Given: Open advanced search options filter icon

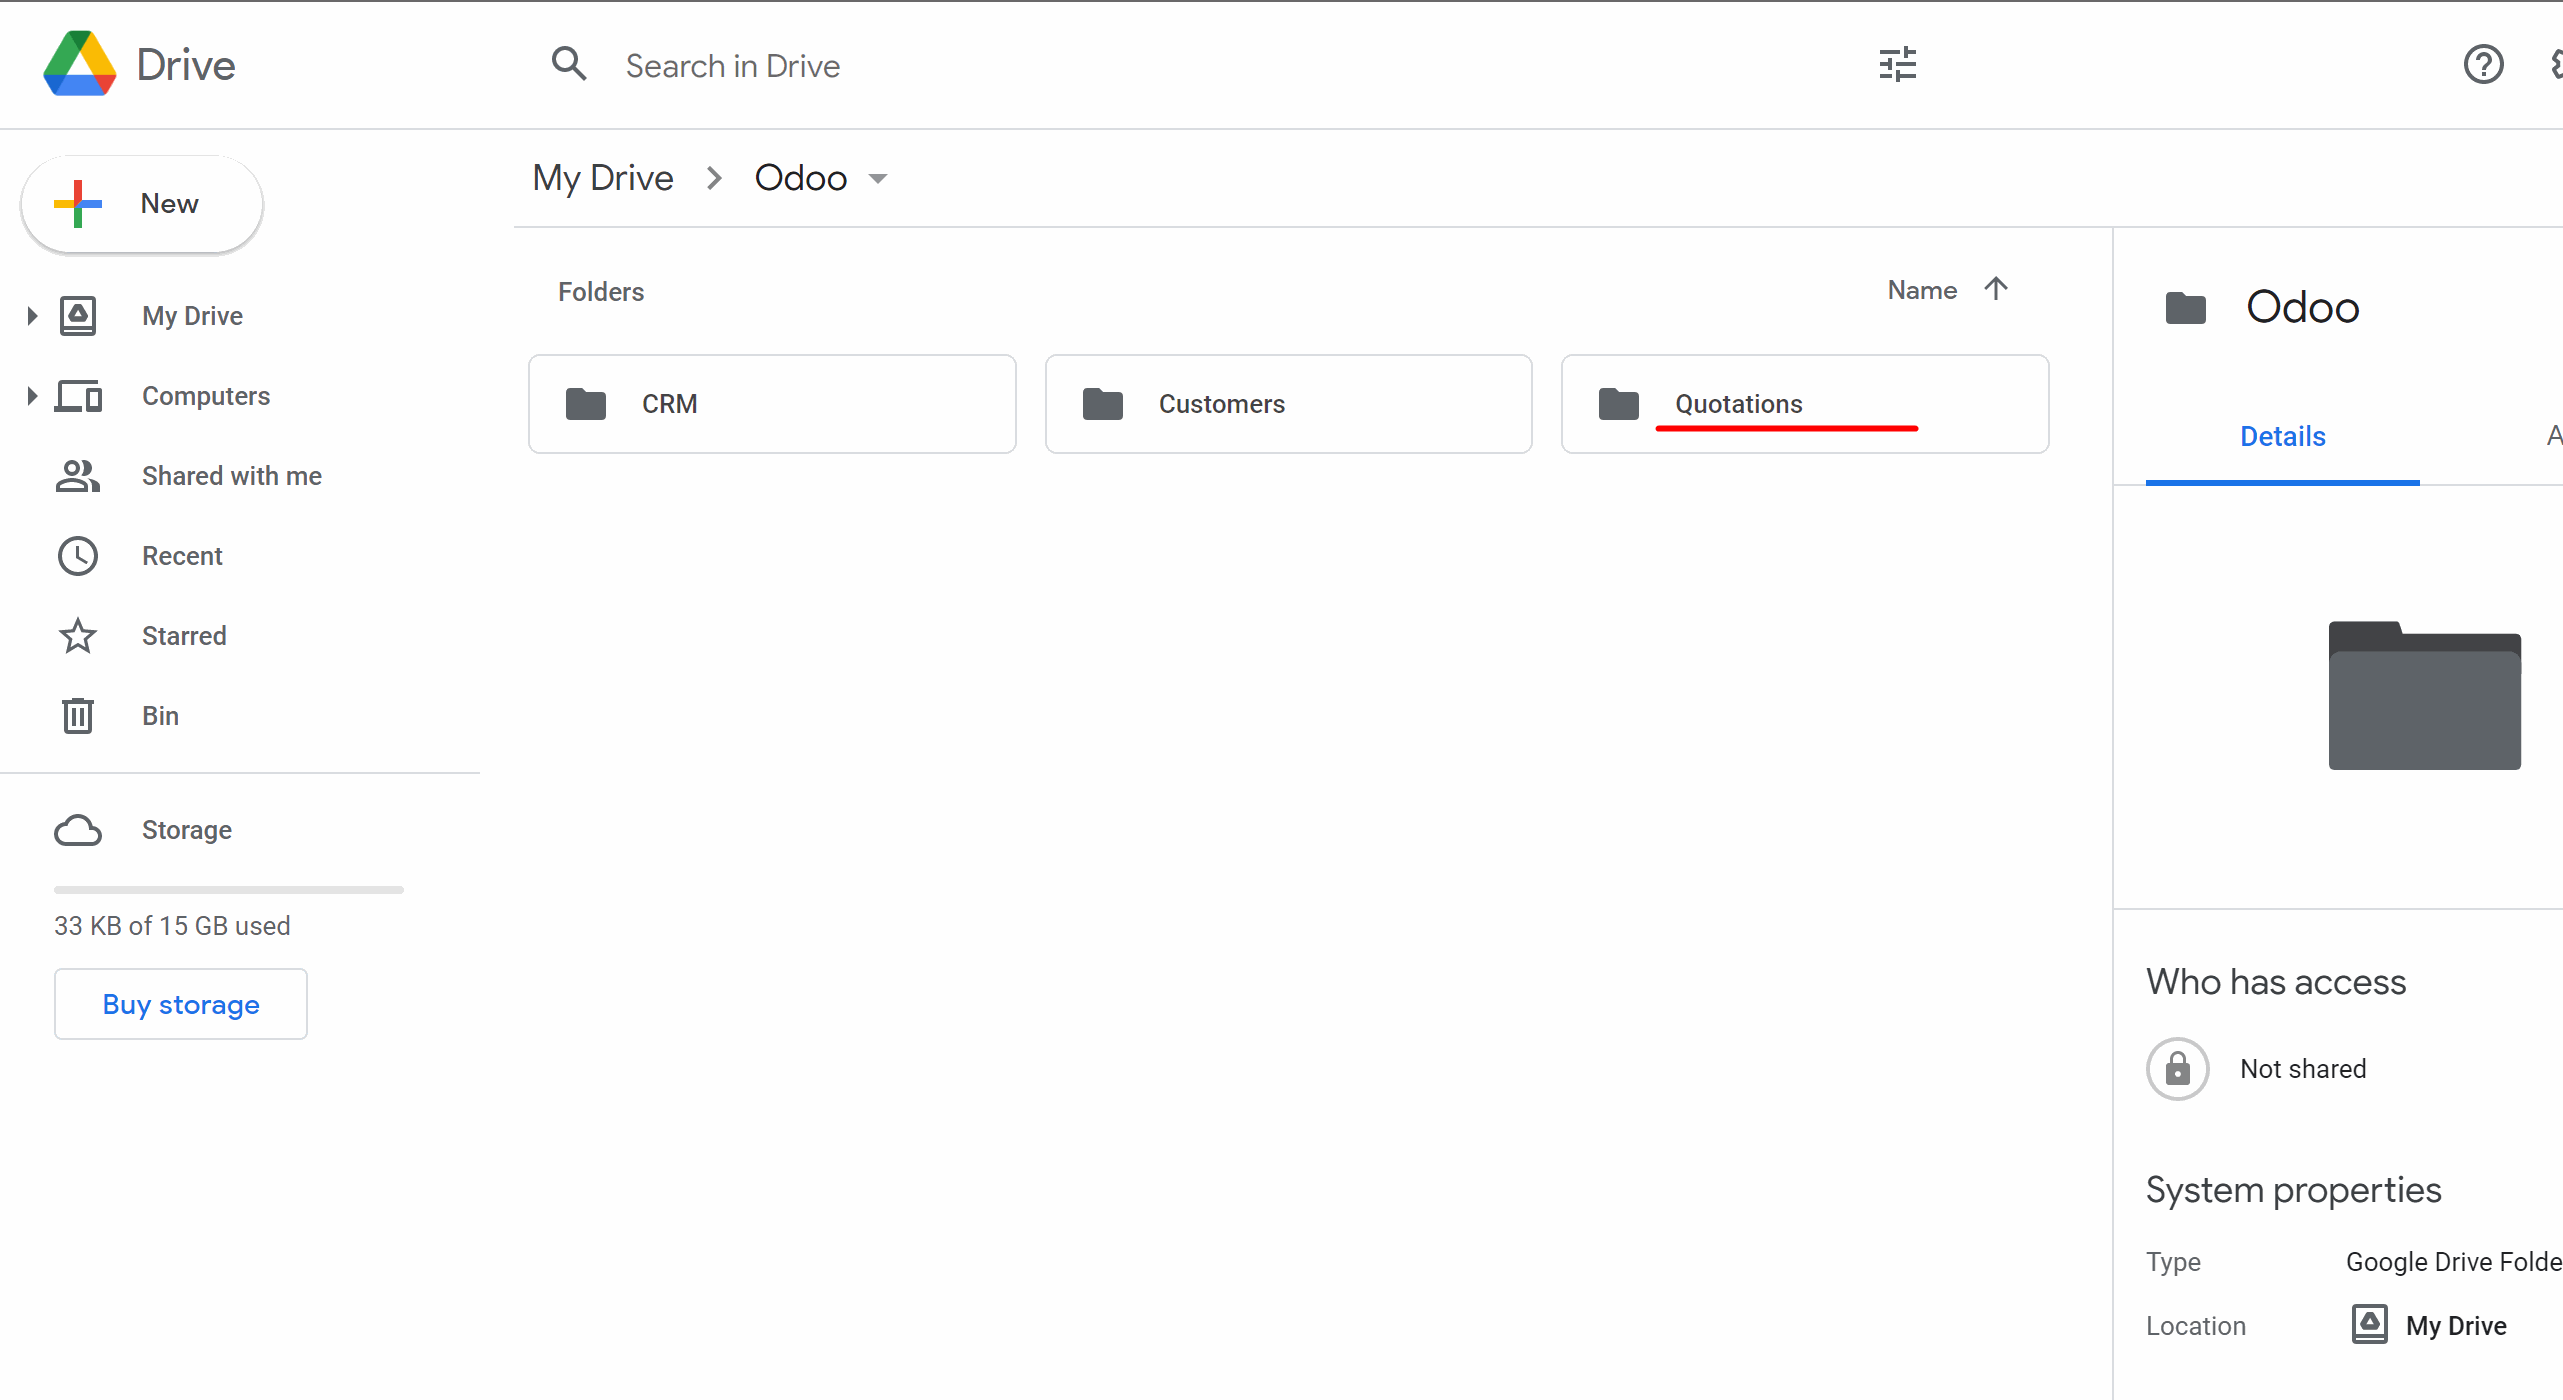Looking at the screenshot, I should tap(1897, 65).
